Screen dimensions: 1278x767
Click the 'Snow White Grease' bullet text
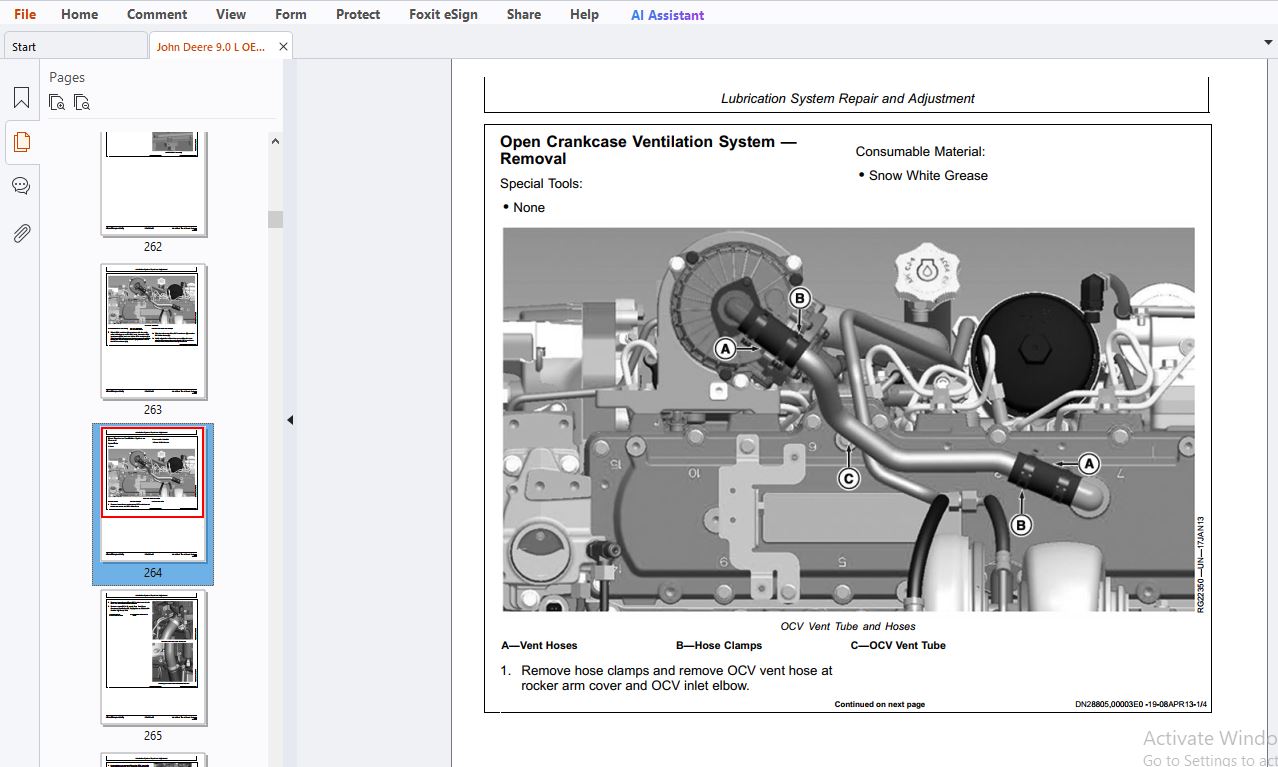point(928,175)
